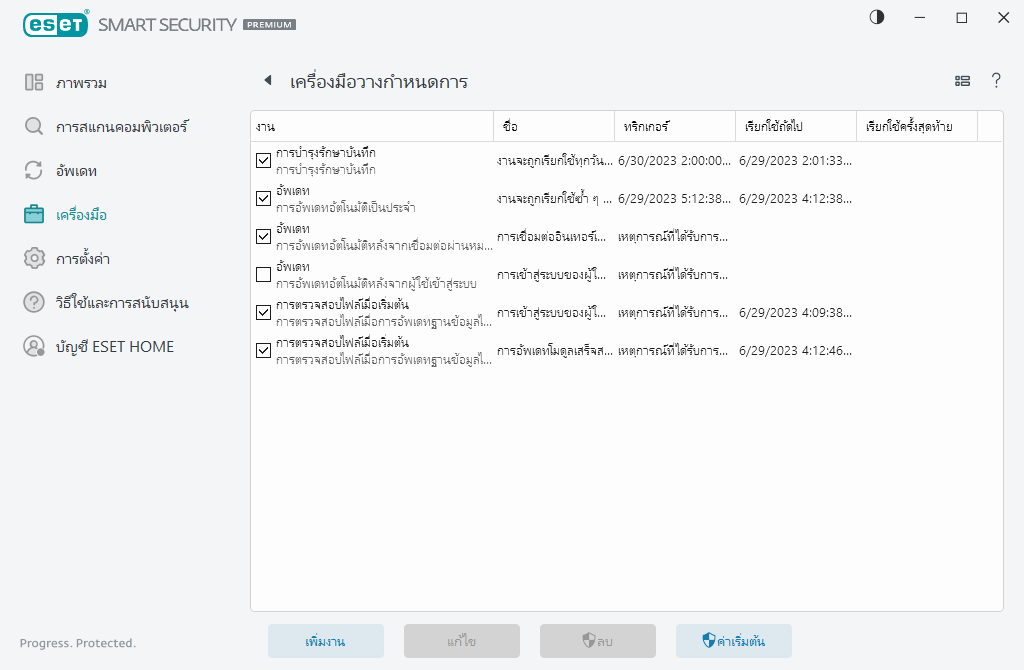Click the magnifier icon for การสแกนคอมพิวเตอร์

[x=34, y=127]
